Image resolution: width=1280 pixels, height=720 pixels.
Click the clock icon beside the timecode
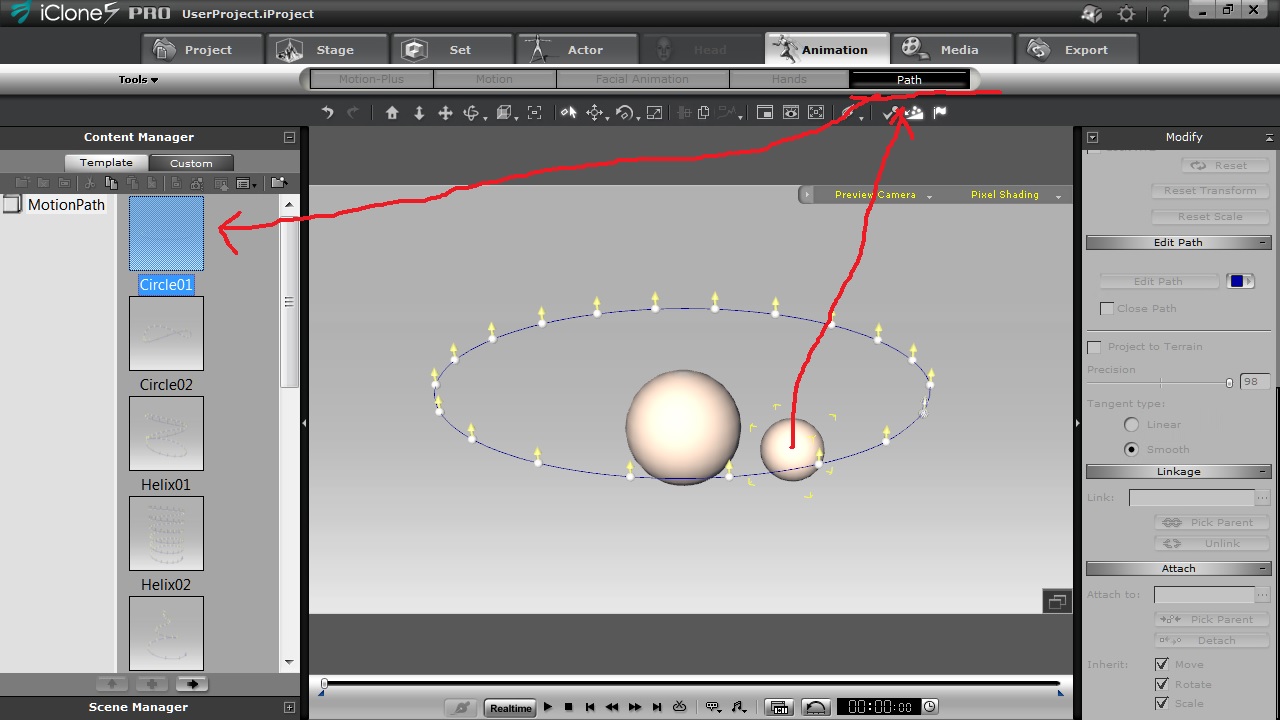pos(930,706)
